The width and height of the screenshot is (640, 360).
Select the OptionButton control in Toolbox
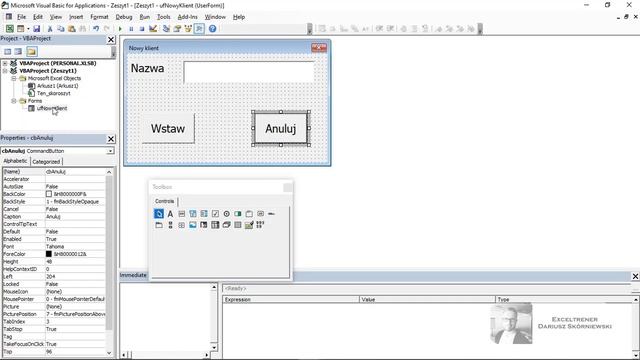[x=227, y=213]
